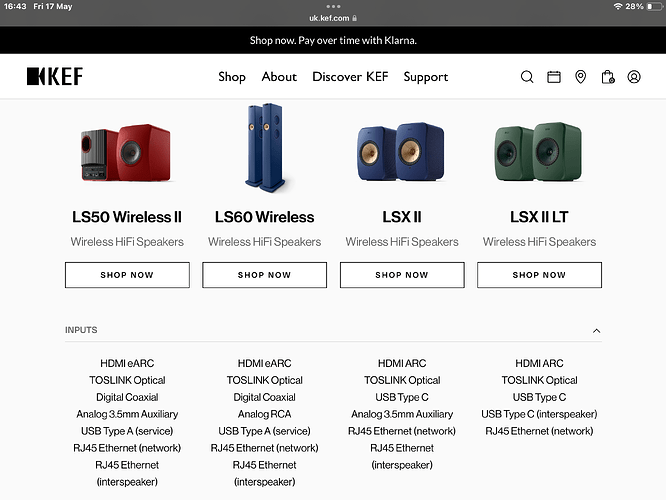Image resolution: width=666 pixels, height=500 pixels.
Task: Open the Shop menu
Action: (232, 77)
